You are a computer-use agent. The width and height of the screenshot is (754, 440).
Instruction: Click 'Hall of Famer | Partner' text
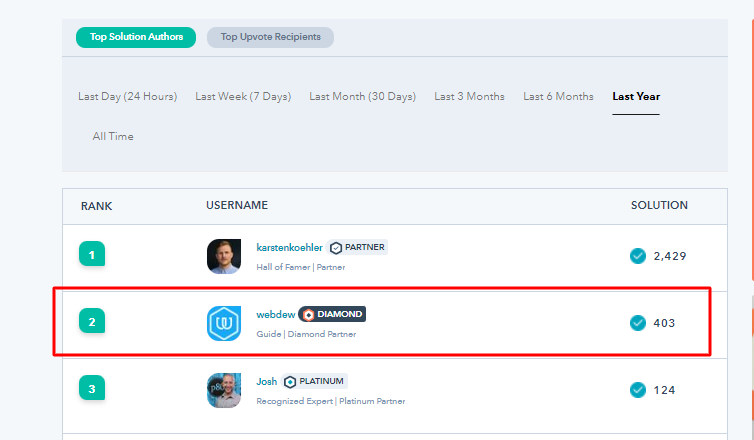[x=301, y=267]
